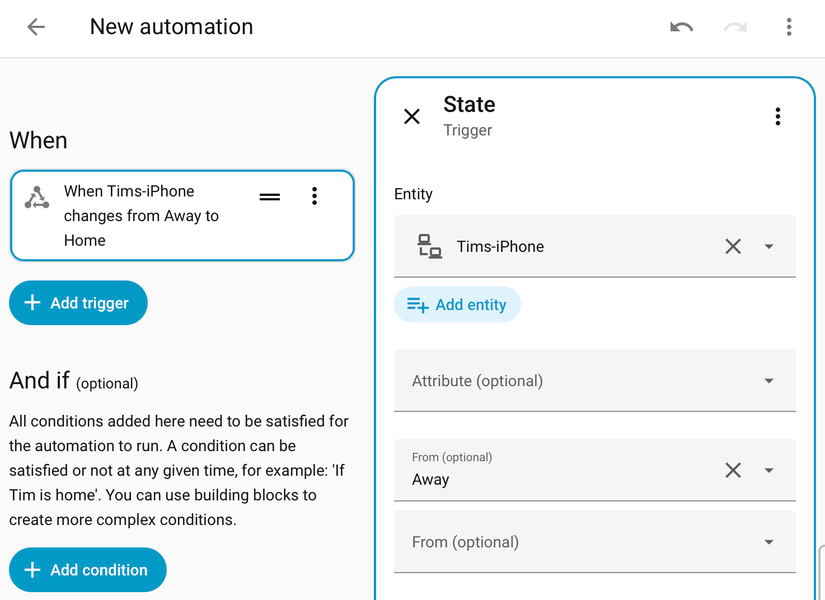Open the From dropdown showing Away
This screenshot has height=600, width=825.
click(769, 470)
